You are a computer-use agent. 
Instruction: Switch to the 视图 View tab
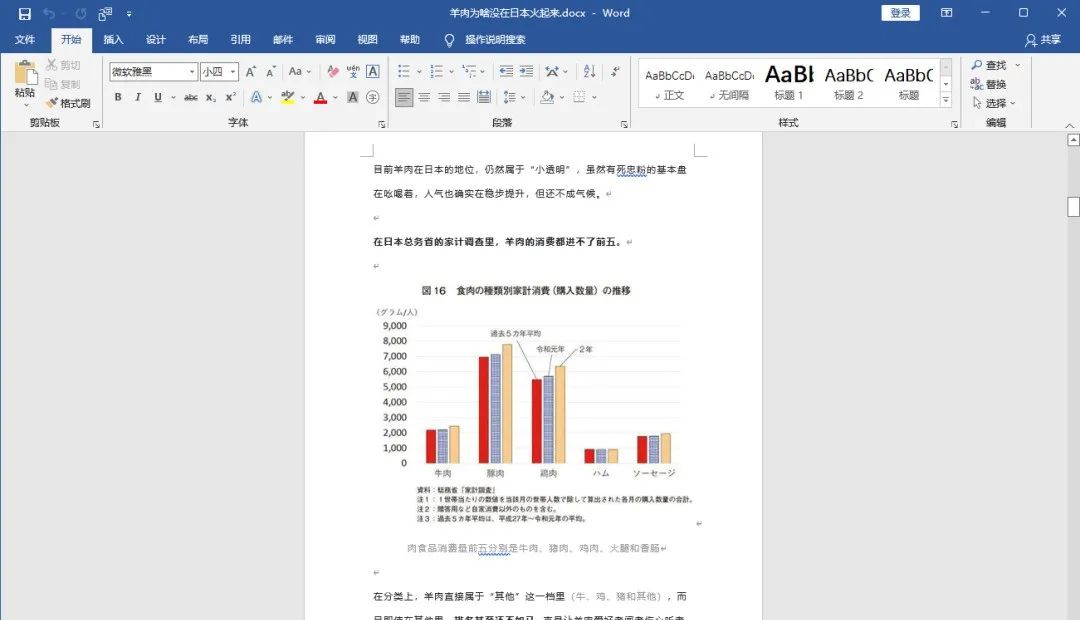[367, 40]
